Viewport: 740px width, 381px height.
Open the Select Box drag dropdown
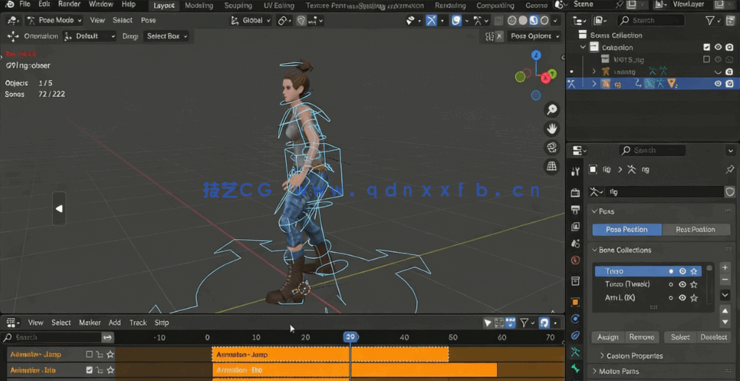pyautogui.click(x=167, y=36)
